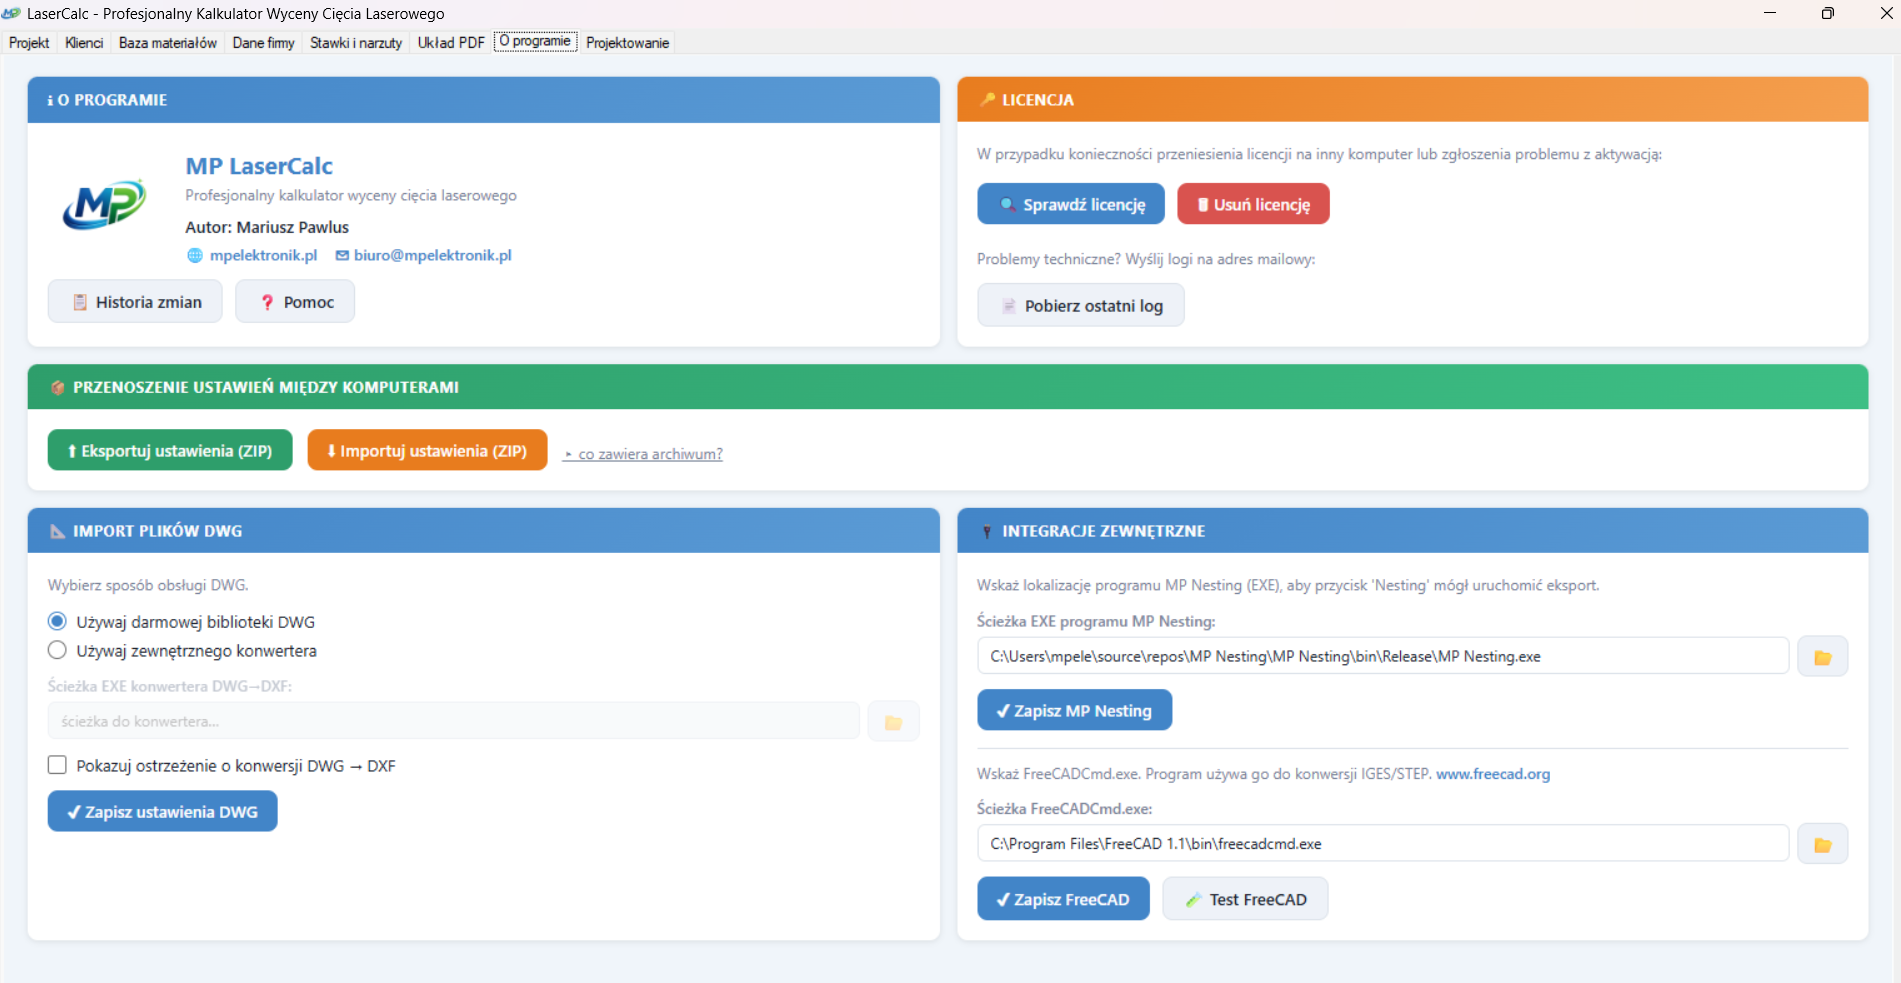Open Historia zmian

click(135, 302)
